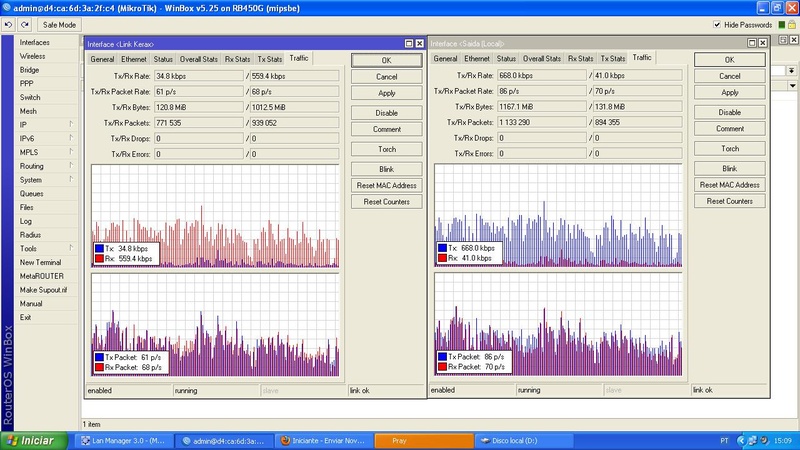This screenshot has height=450, width=800.
Task: Click Comment in Saida Local window
Action: click(x=730, y=129)
